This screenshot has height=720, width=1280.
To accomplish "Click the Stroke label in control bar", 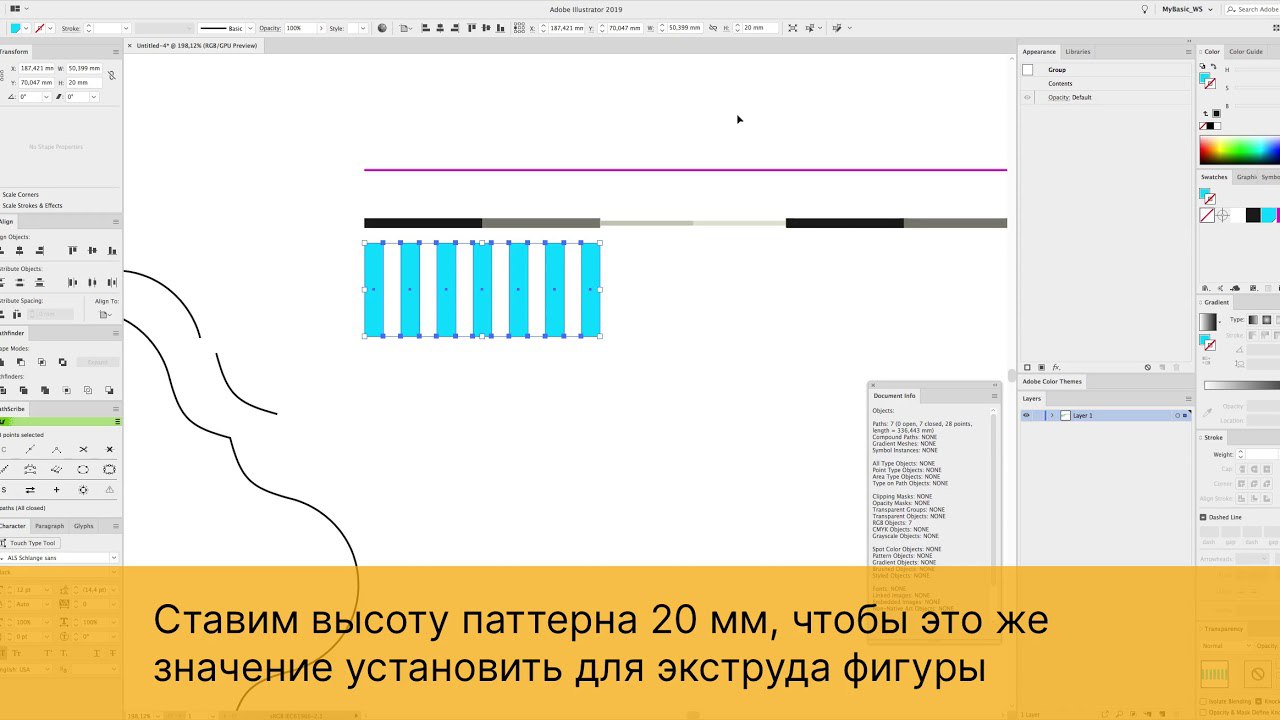I will coord(71,28).
